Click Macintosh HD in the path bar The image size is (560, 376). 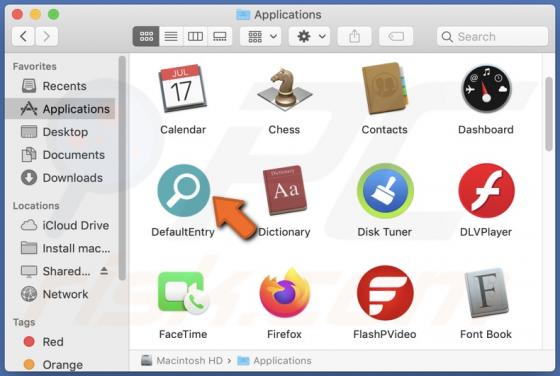click(x=181, y=361)
